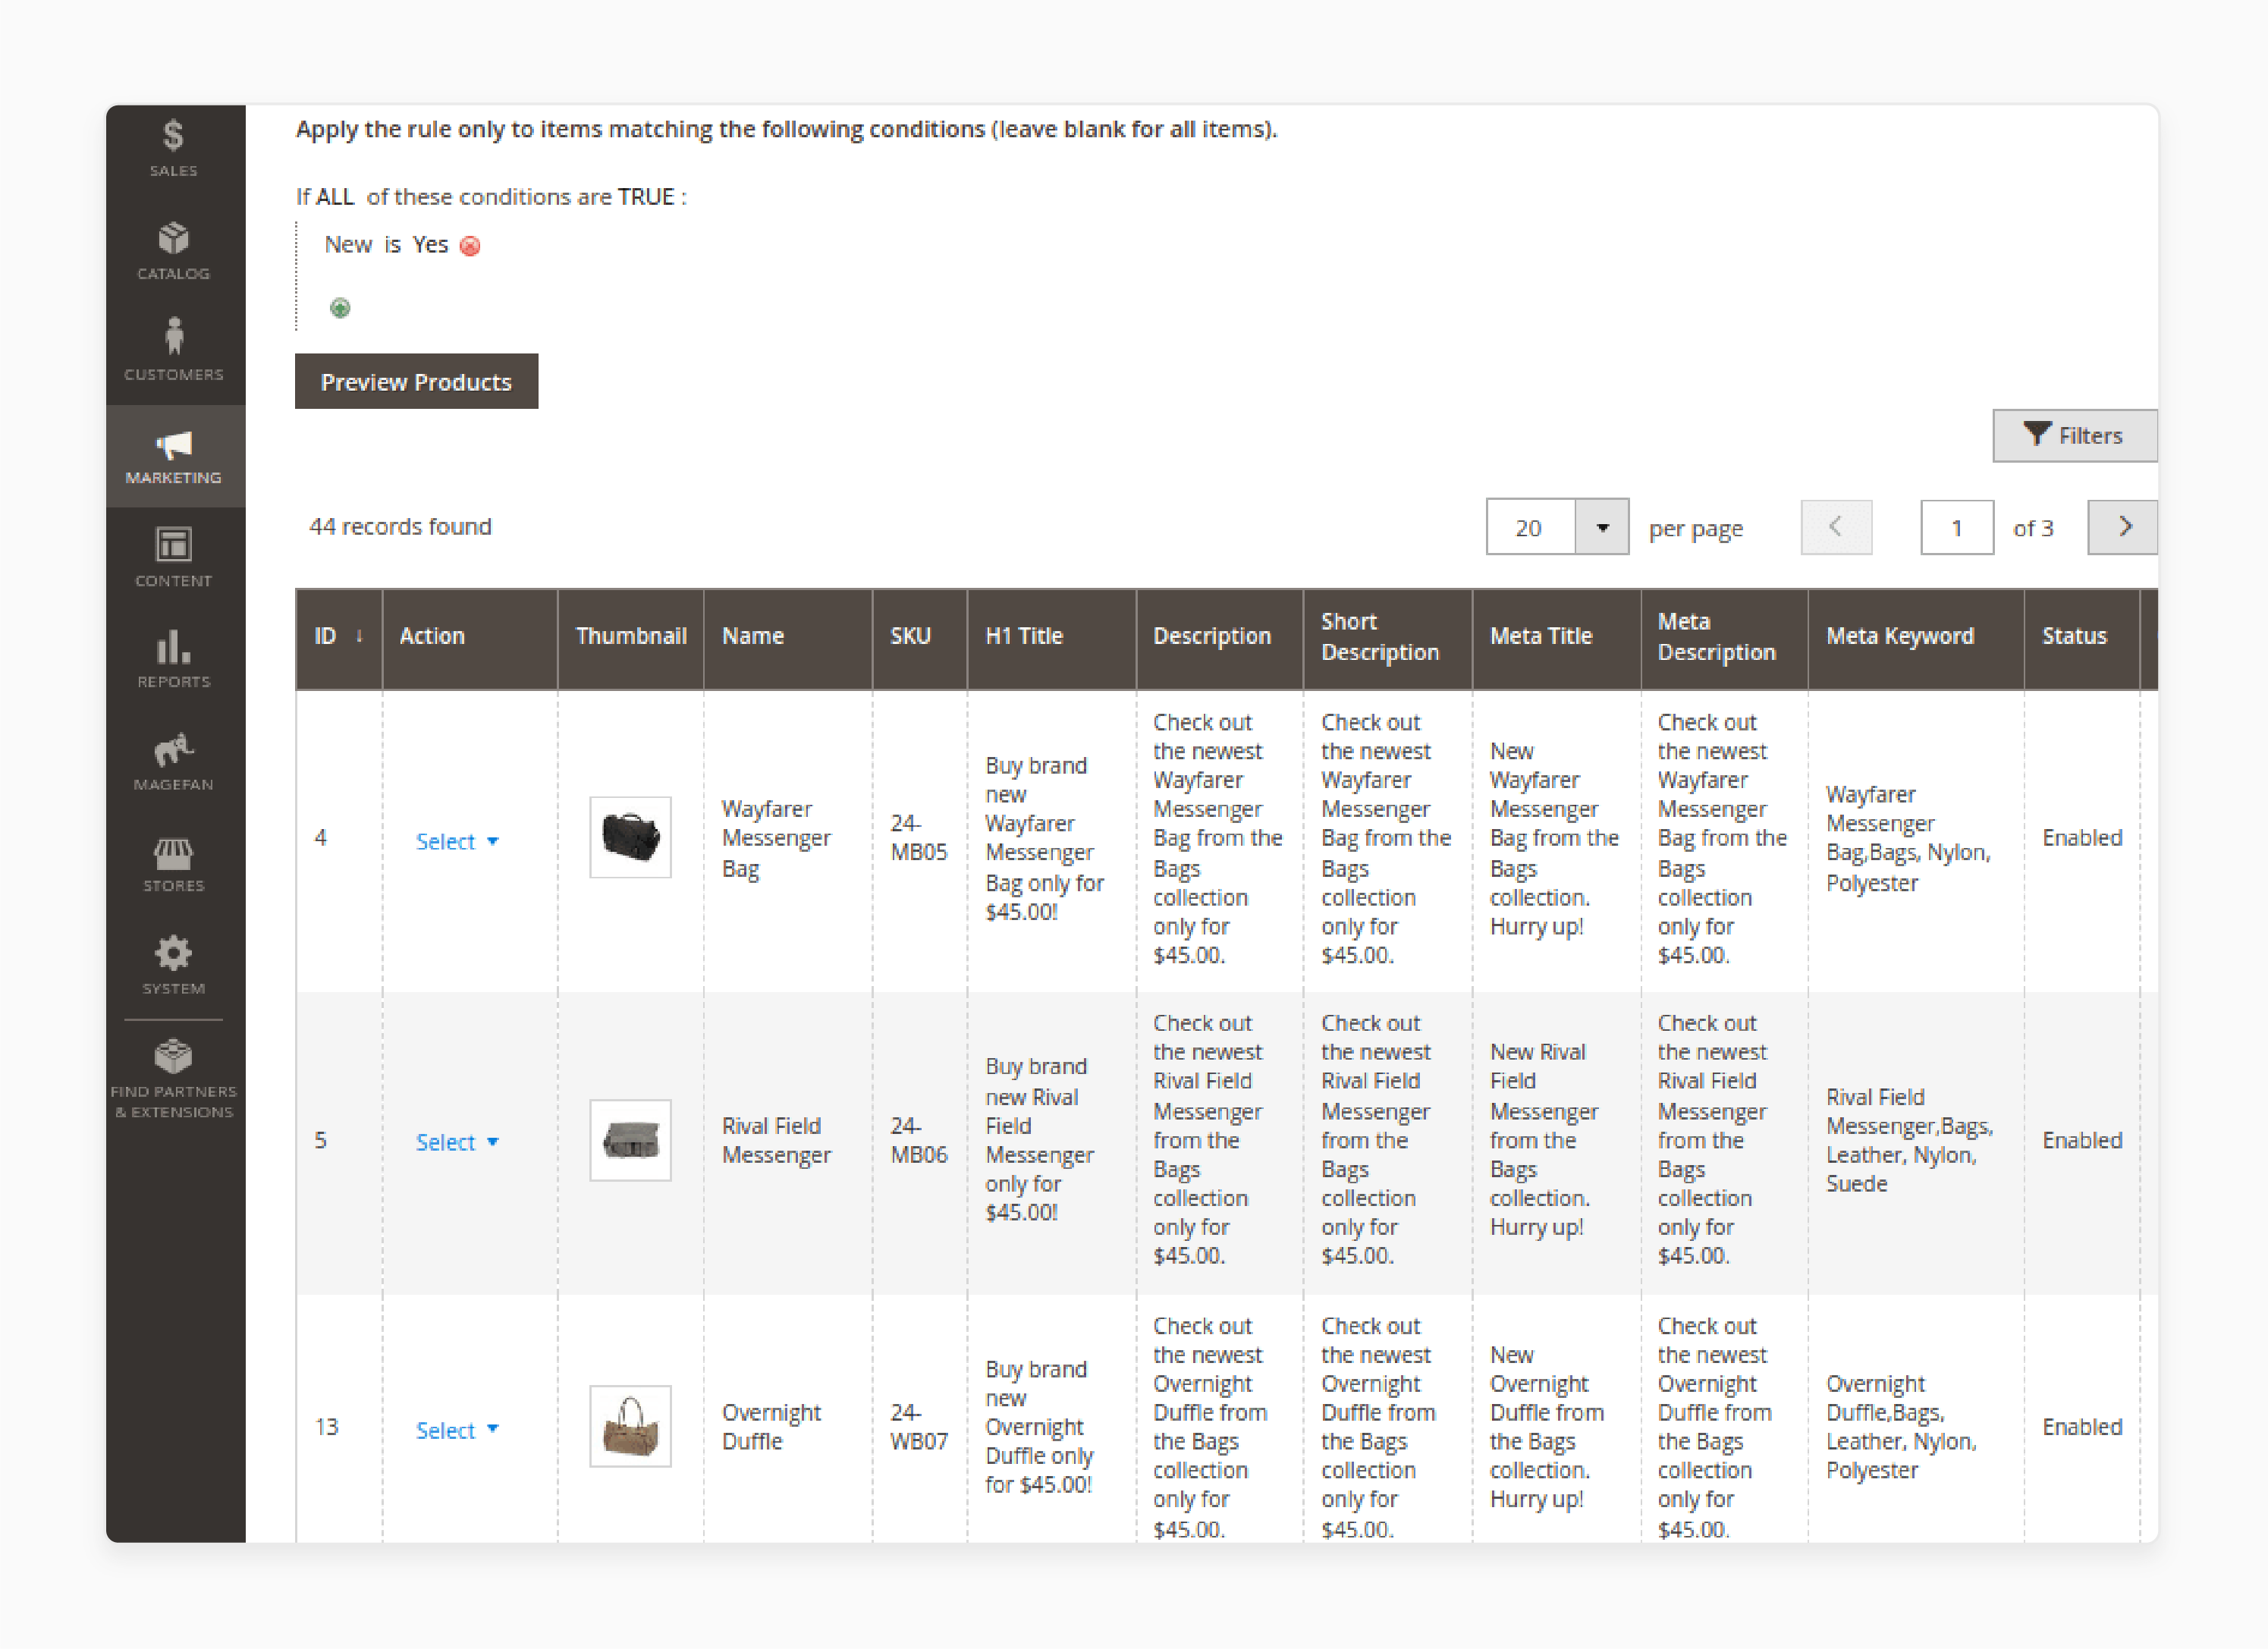Click the name 'Overnight Duffle'
Image resolution: width=2268 pixels, height=1649 pixels.
pos(771,1427)
